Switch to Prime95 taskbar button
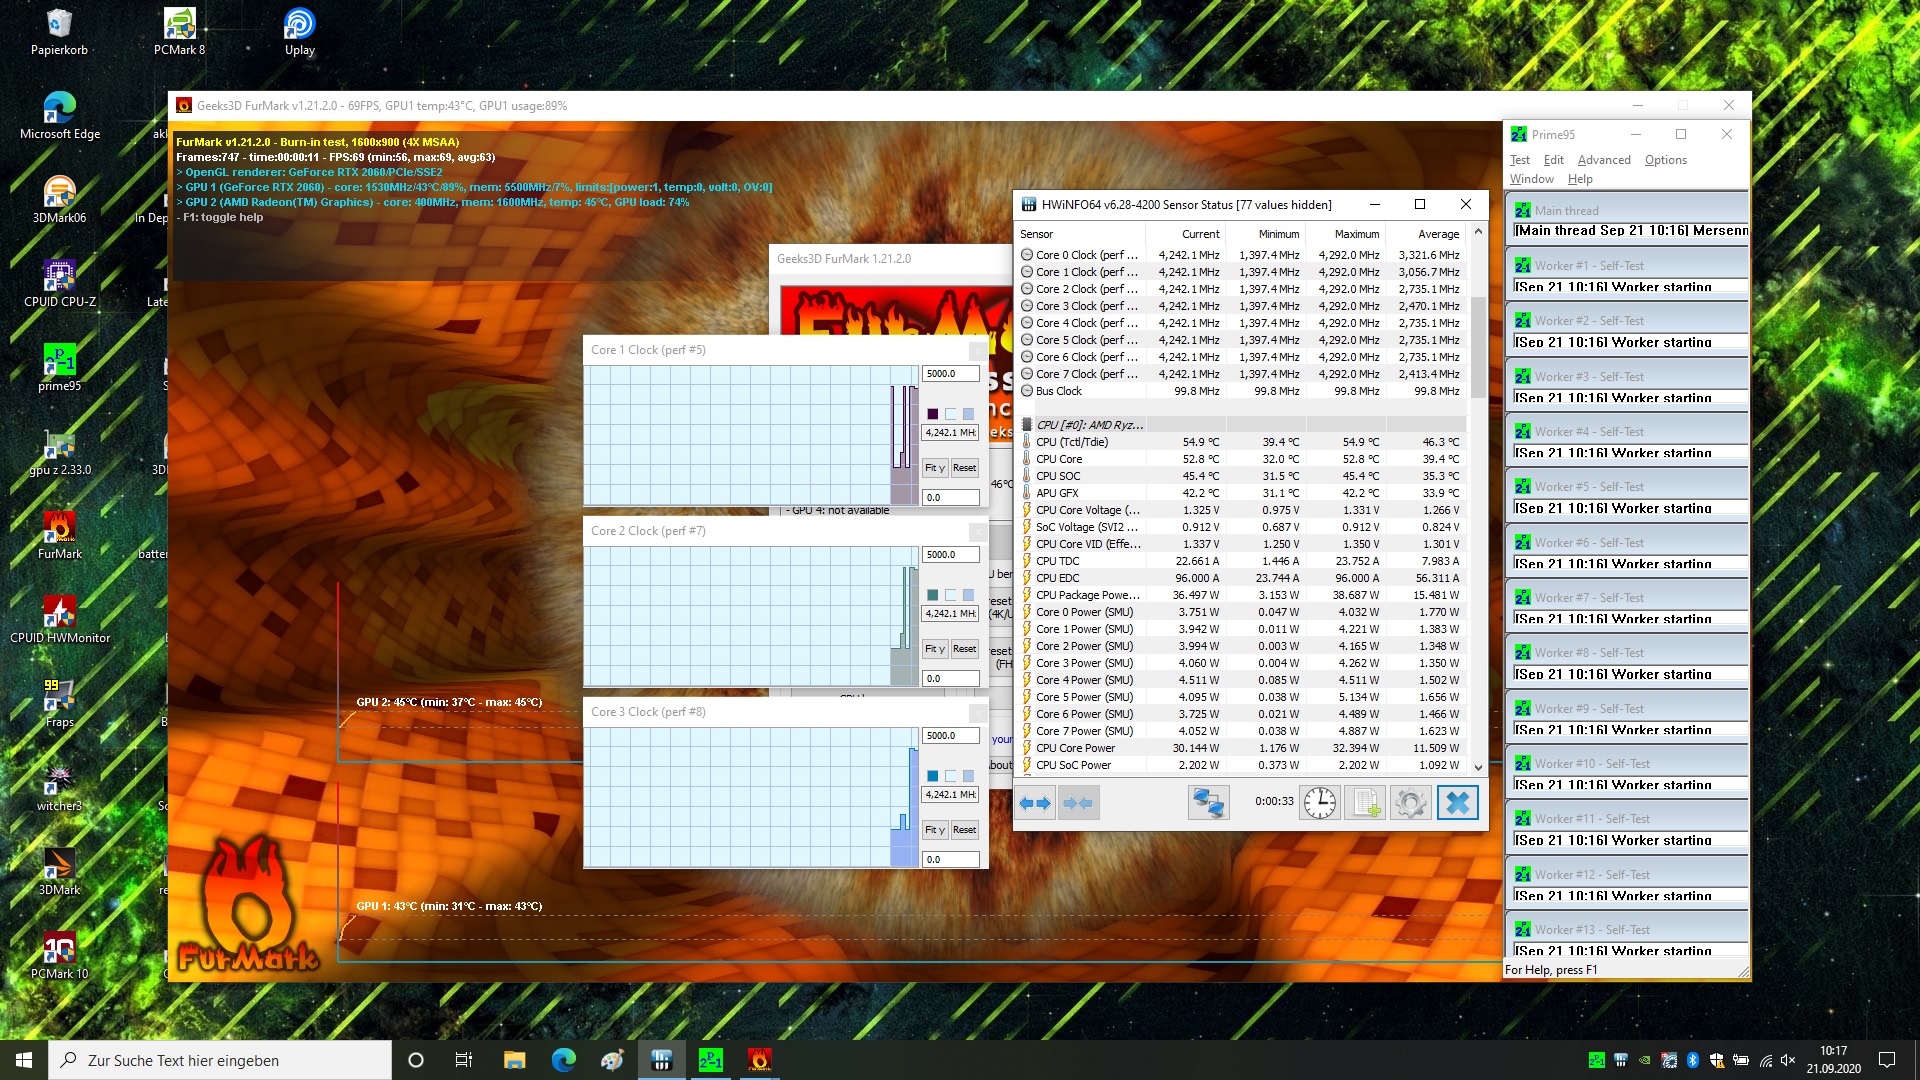 click(710, 1060)
